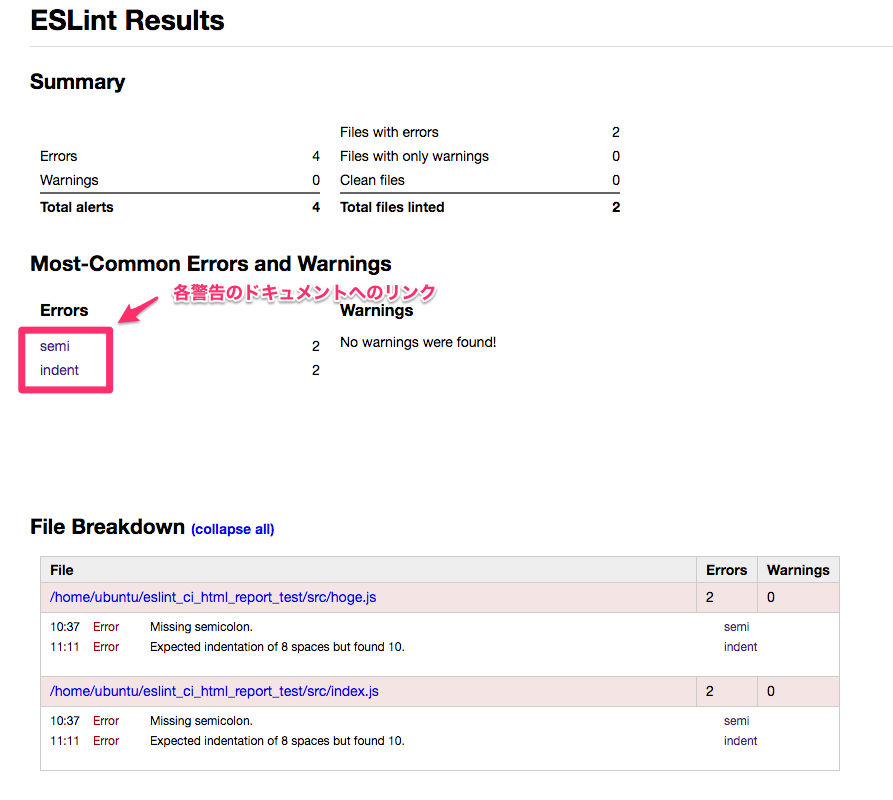
Task: Click the Most-Common Errors and Warnings heading
Action: pos(211,264)
